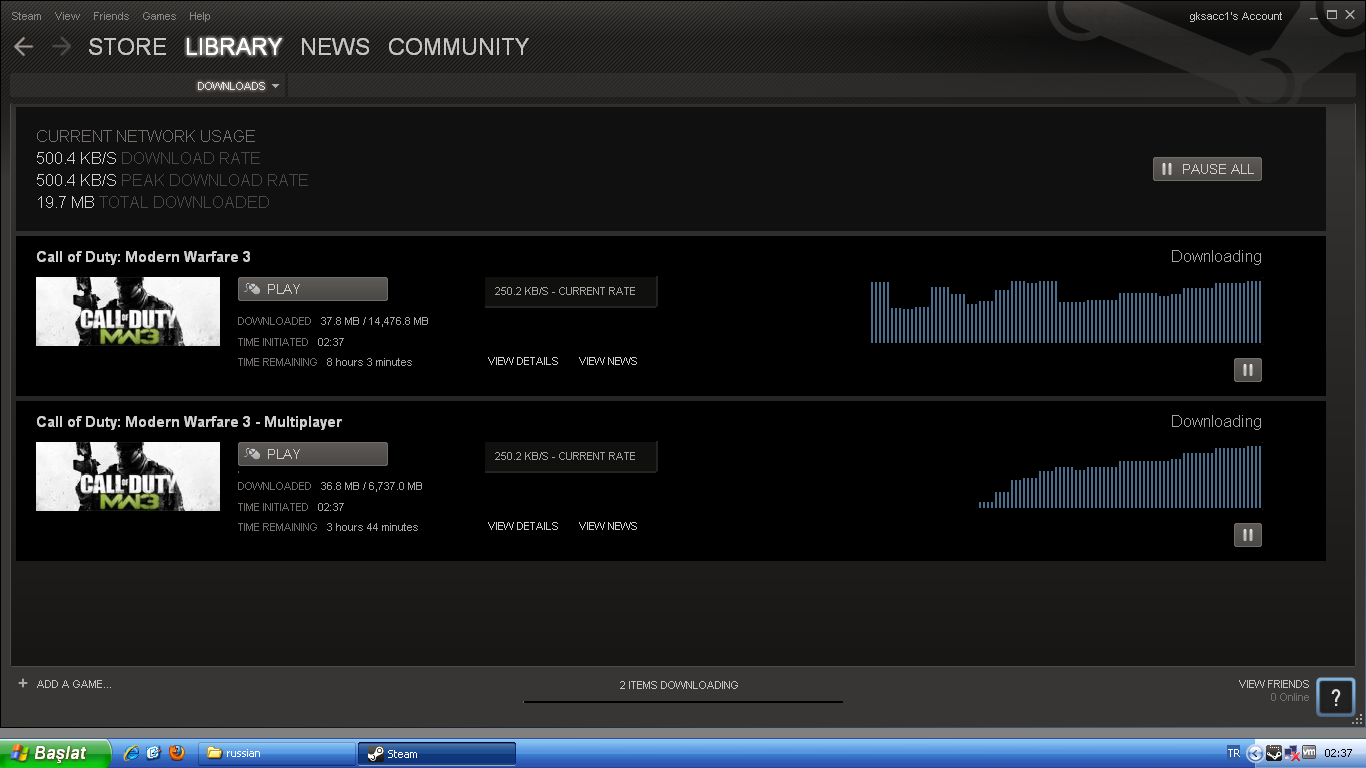
Task: Click the Modern Warfare 3 current rate box
Action: (x=571, y=291)
